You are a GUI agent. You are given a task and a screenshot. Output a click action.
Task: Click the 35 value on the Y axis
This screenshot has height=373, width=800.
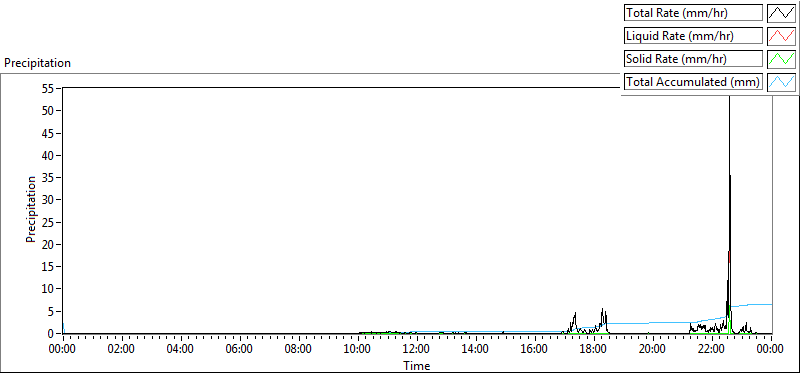[49, 178]
